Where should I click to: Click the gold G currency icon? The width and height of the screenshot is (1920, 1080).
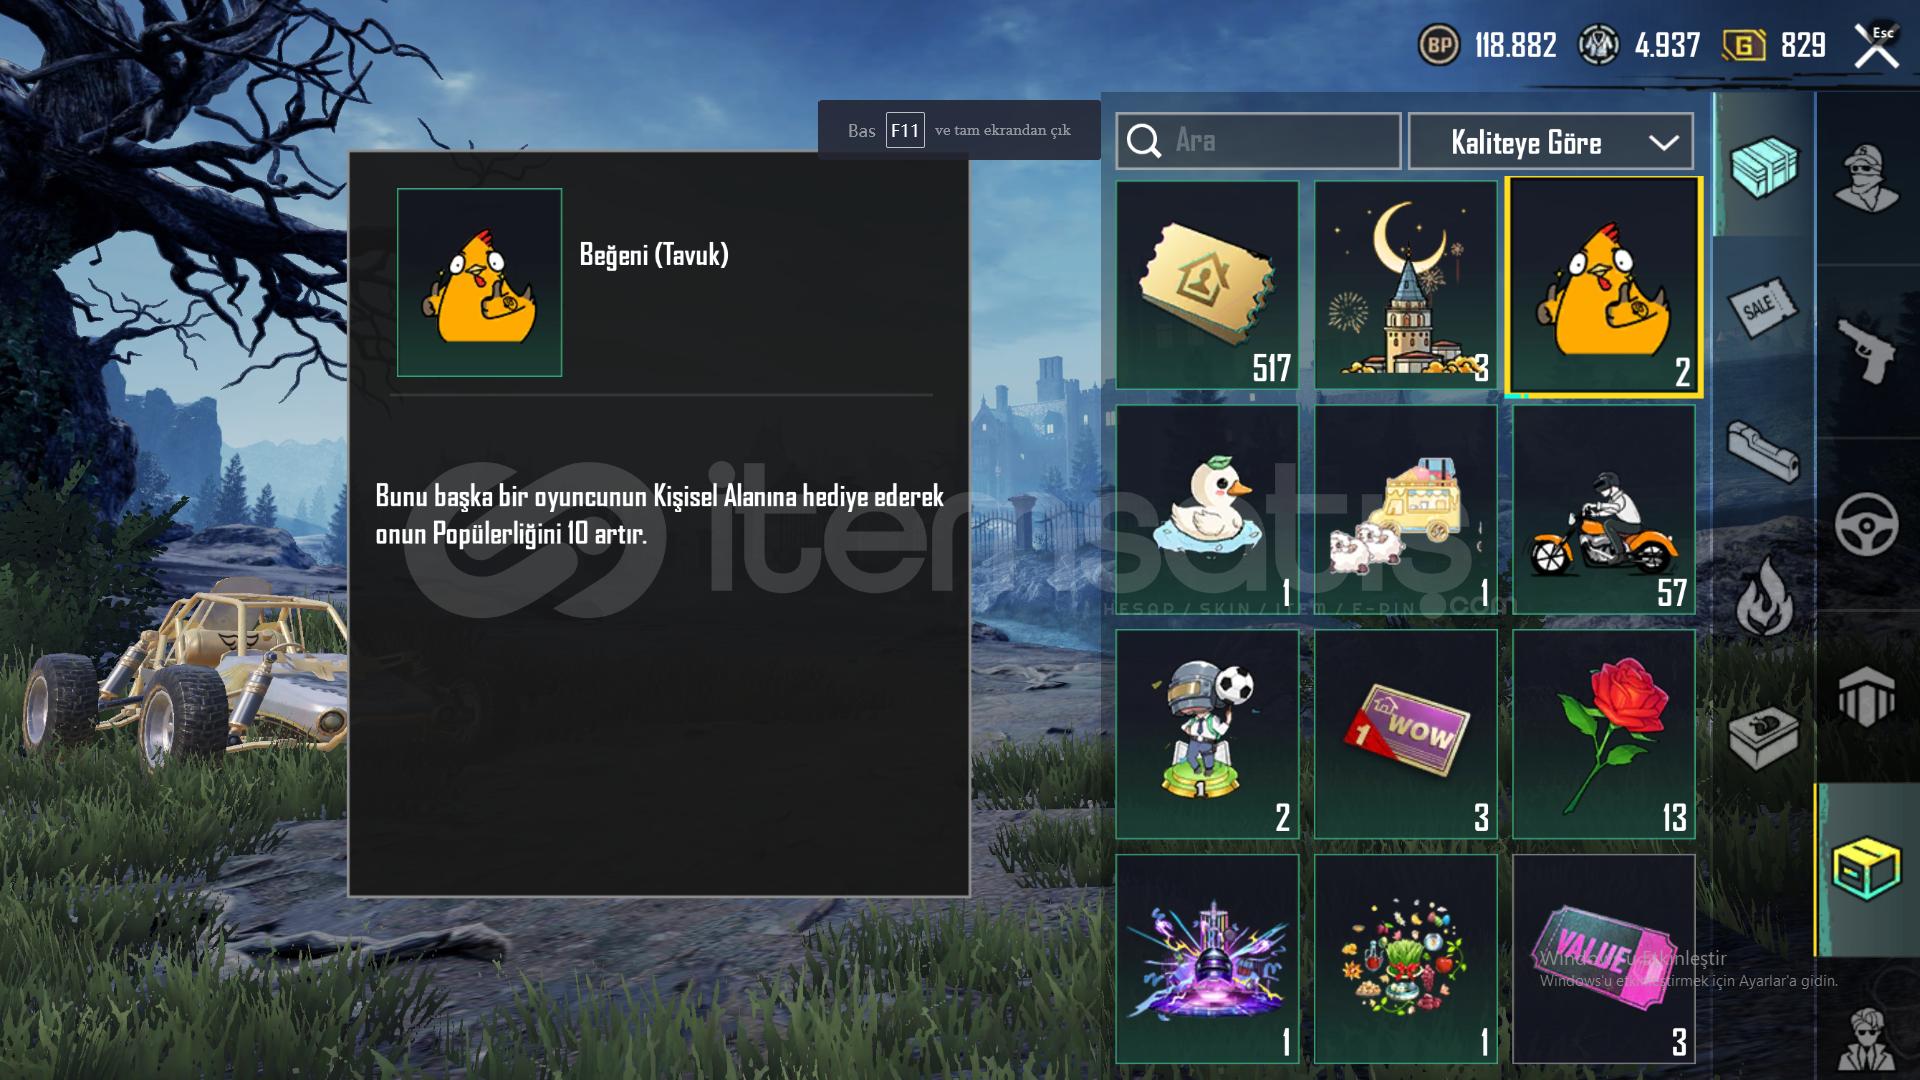click(x=1744, y=45)
